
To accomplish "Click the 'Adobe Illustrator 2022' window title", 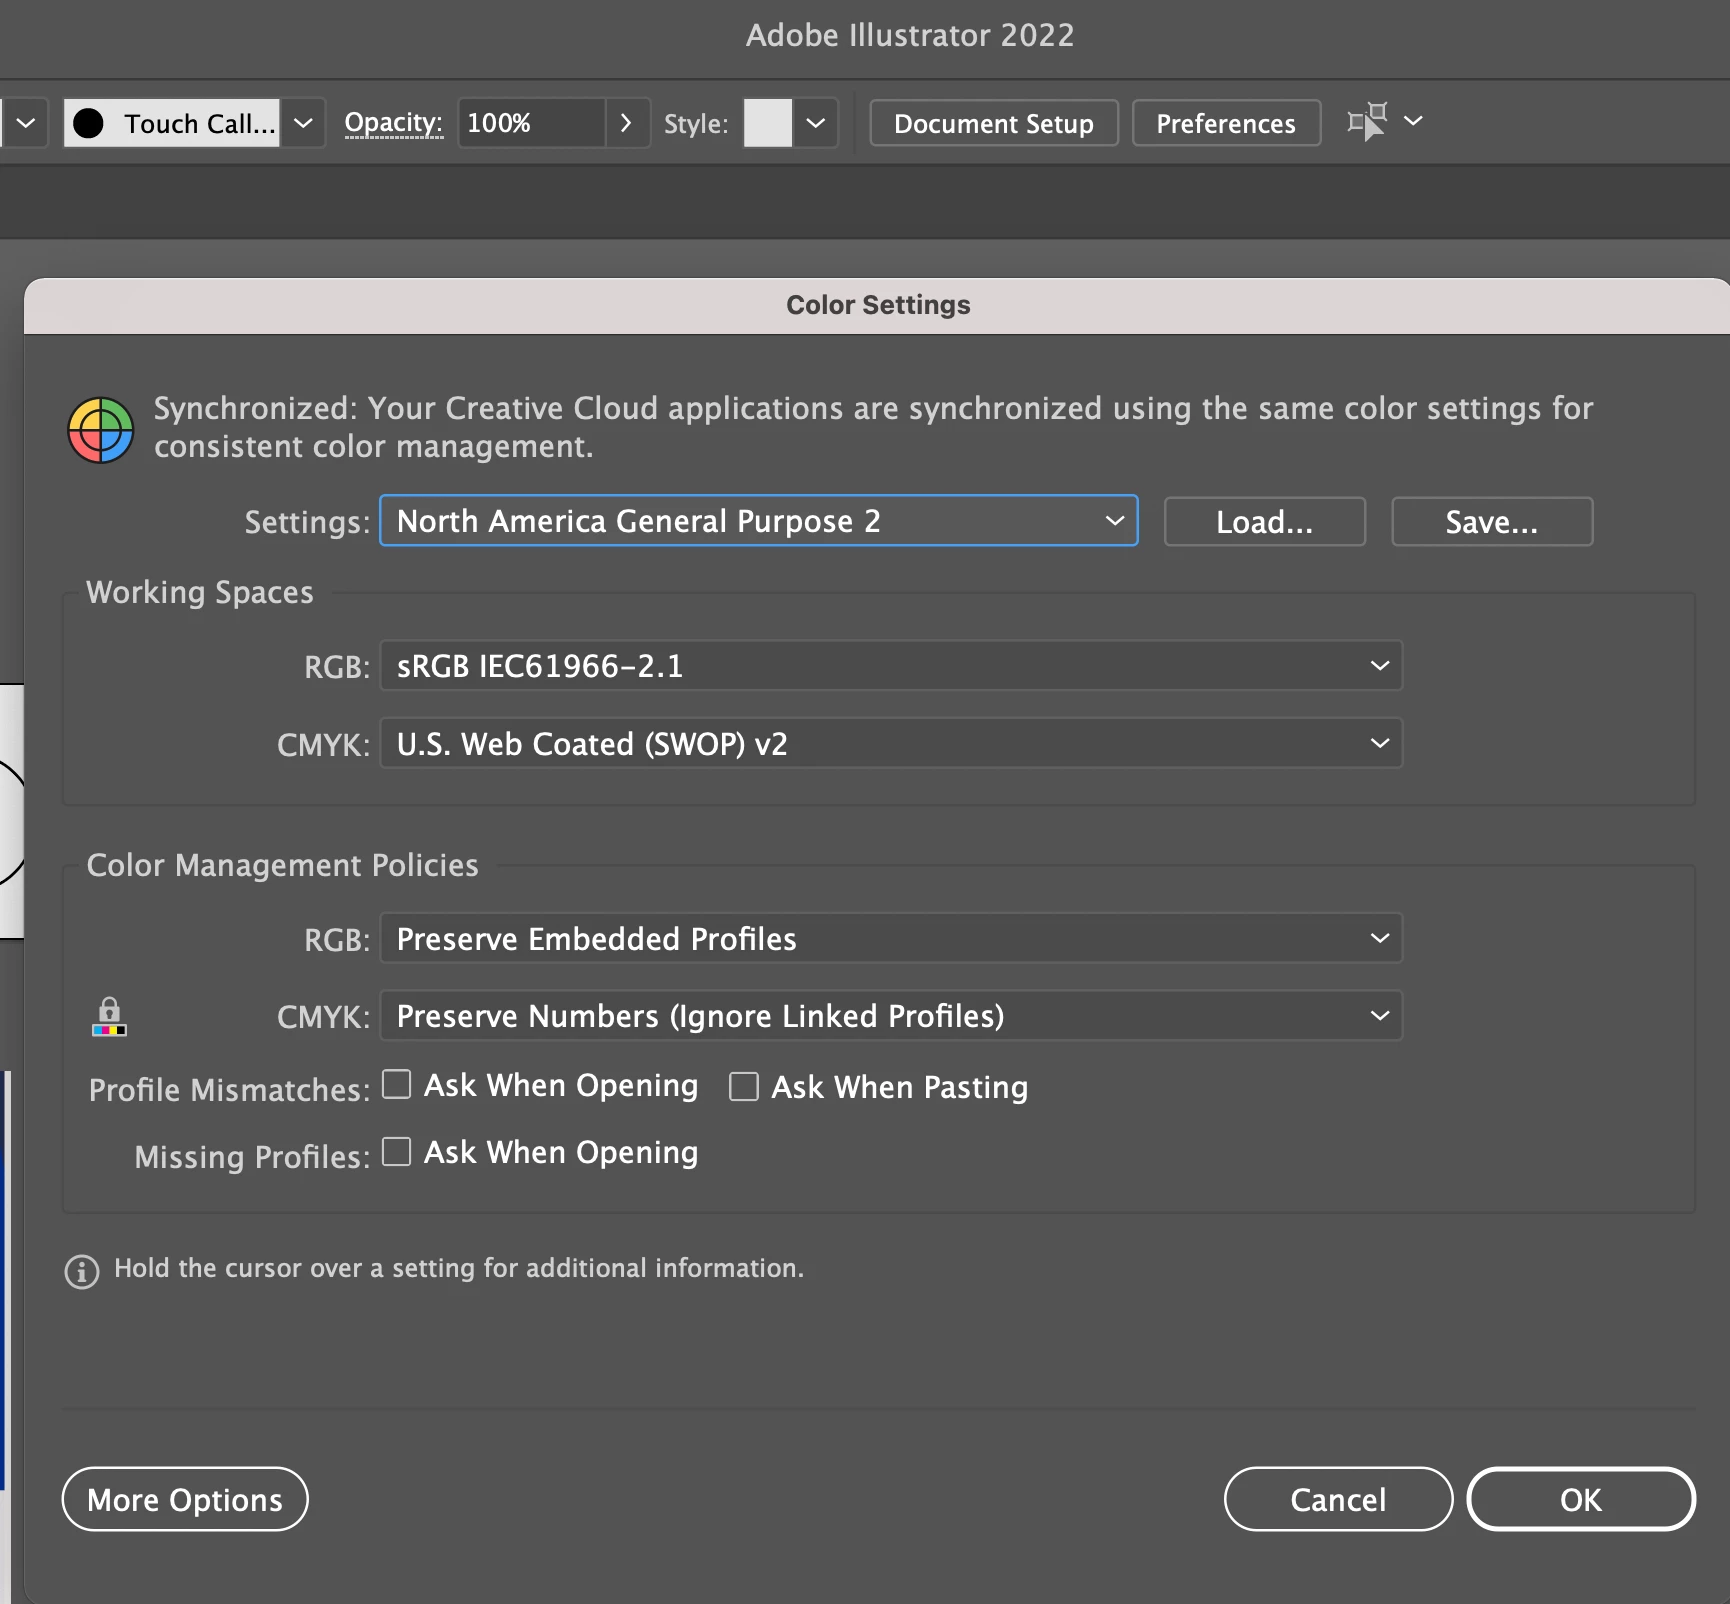I will coord(910,35).
